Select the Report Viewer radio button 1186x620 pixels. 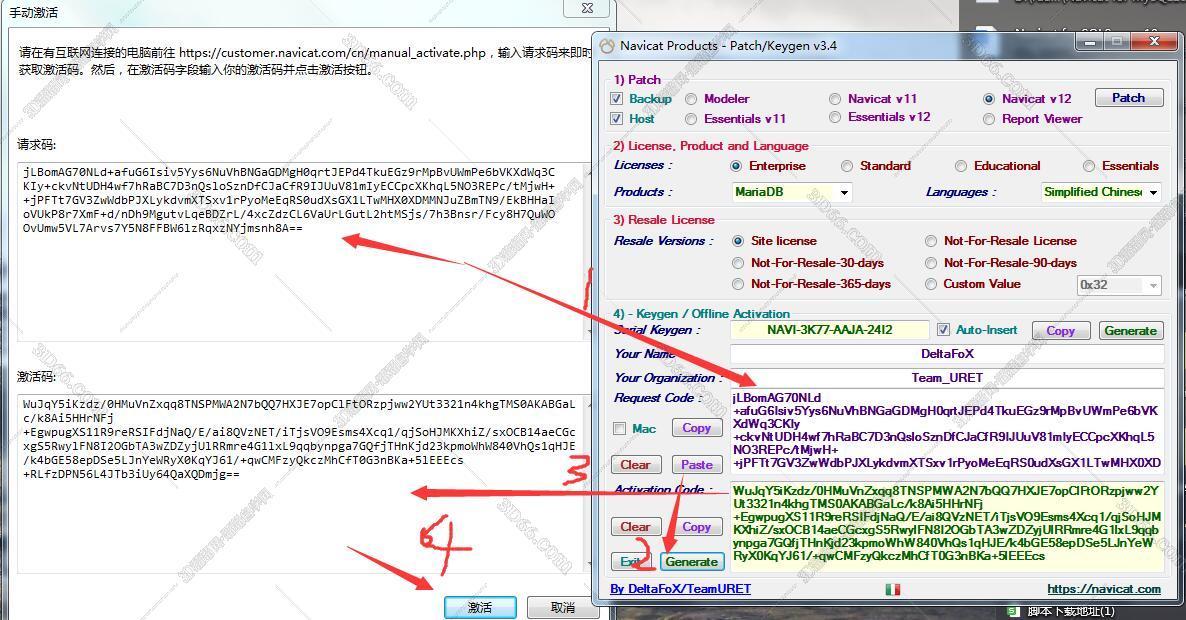click(989, 119)
